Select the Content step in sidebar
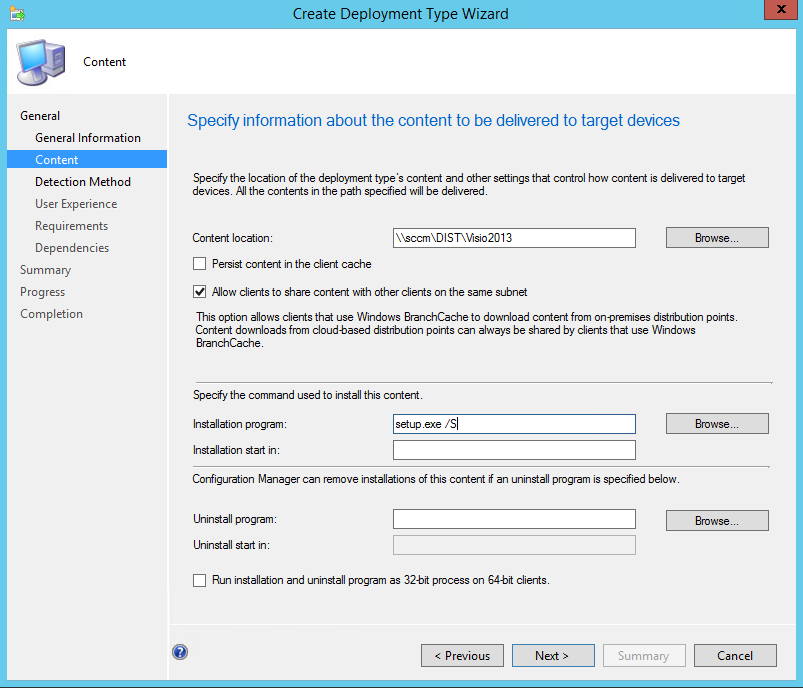 [87, 159]
